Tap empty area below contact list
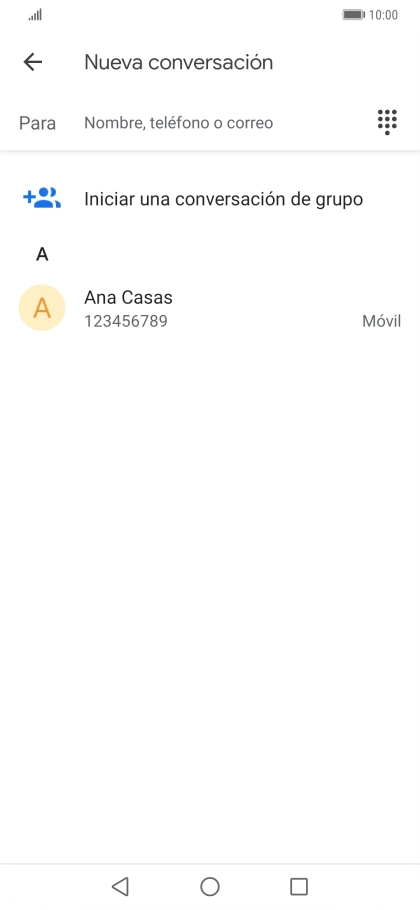Screen dimensions: 420x910 pos(210,598)
